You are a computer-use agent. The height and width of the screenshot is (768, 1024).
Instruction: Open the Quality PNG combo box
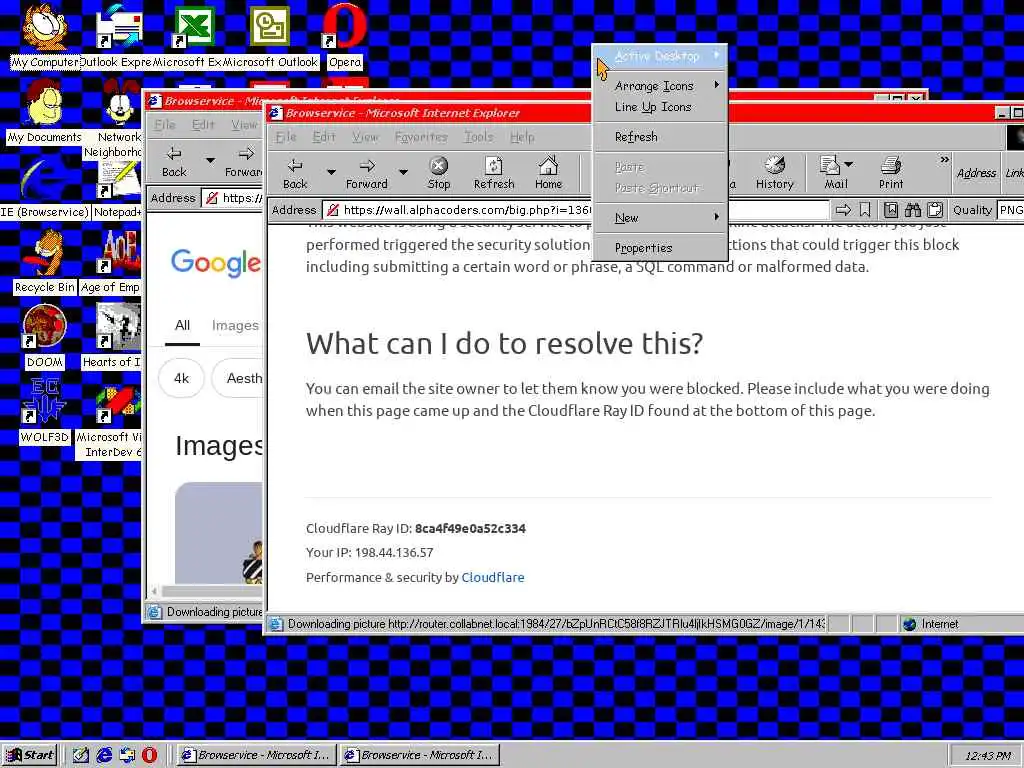[x=1010, y=210]
